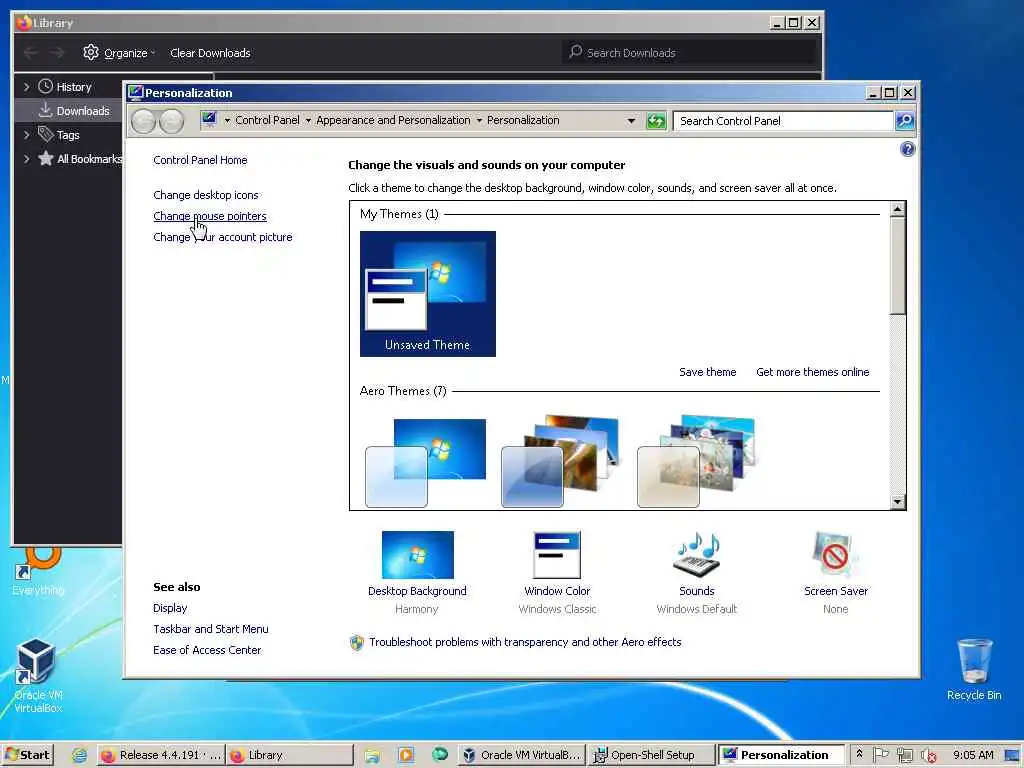Image resolution: width=1024 pixels, height=768 pixels.
Task: Click Change your account picture link
Action: [x=223, y=237]
